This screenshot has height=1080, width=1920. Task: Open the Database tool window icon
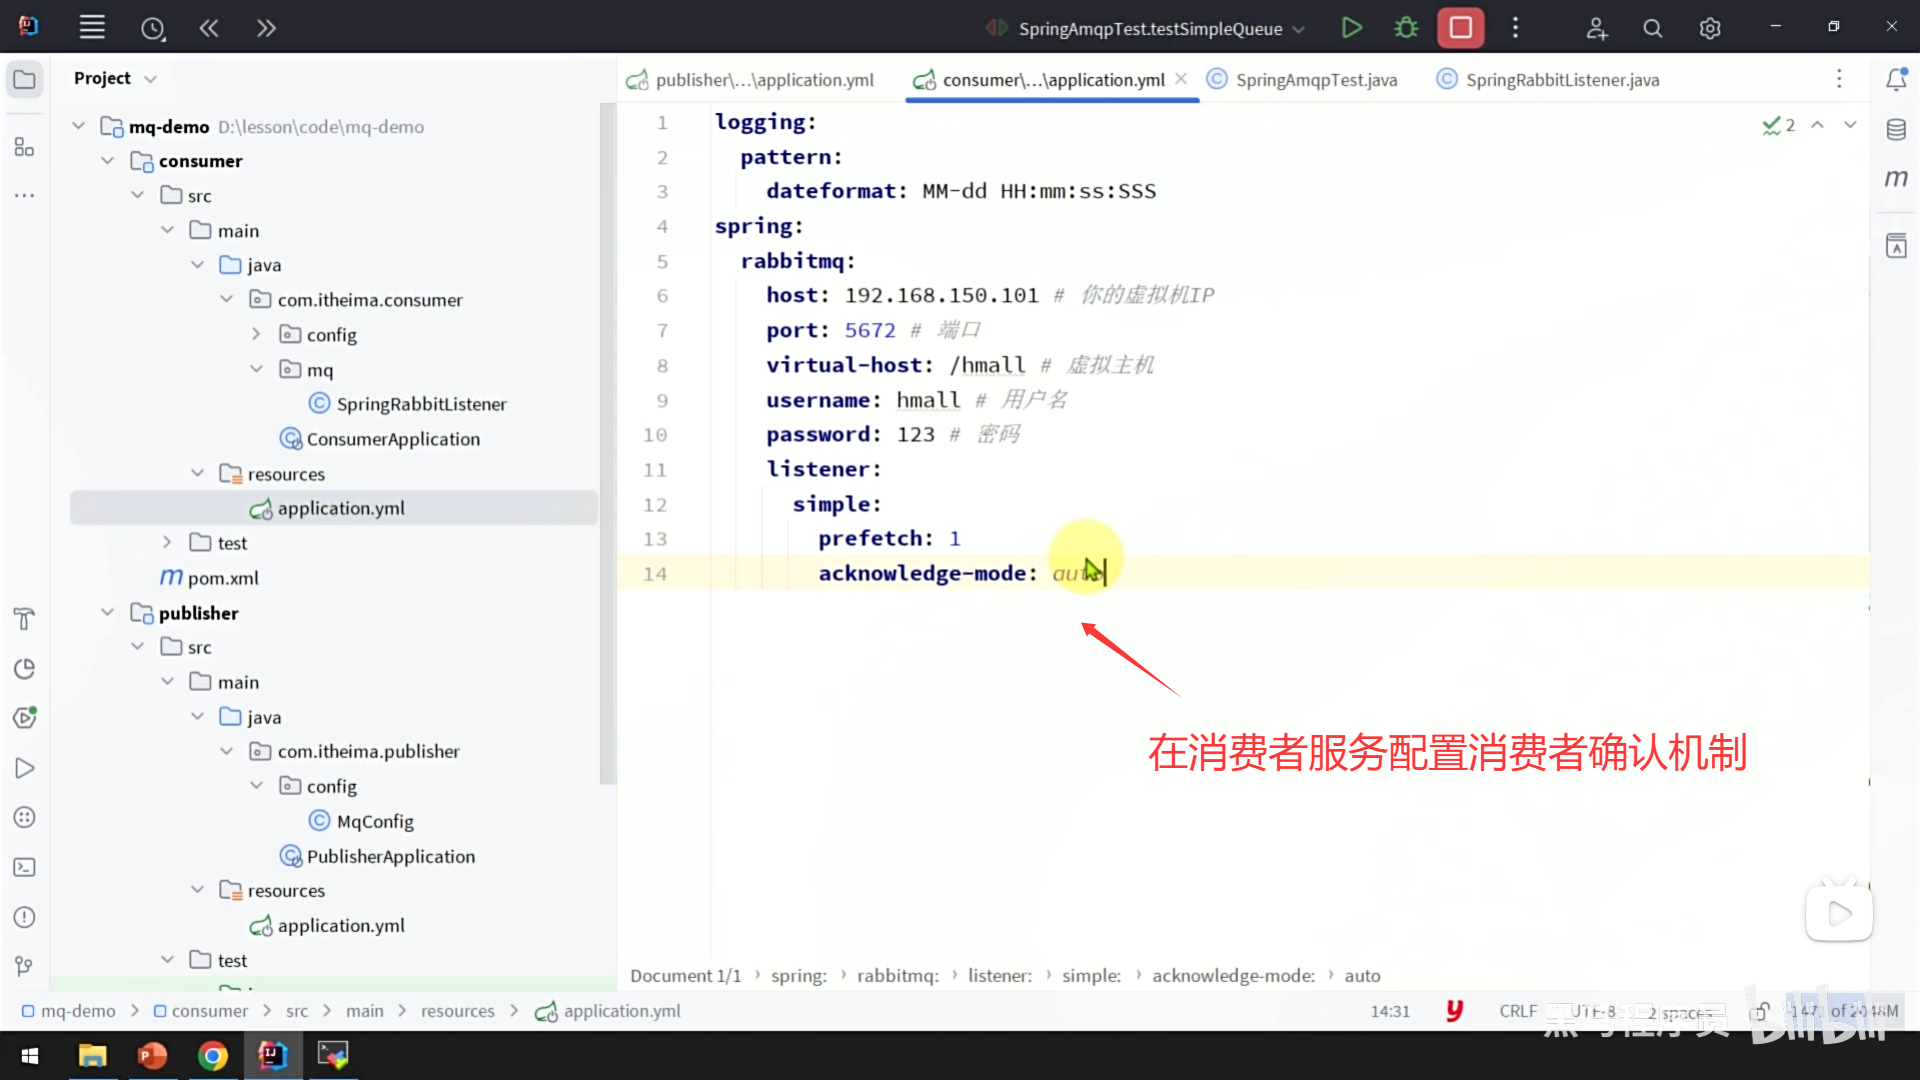click(1896, 130)
